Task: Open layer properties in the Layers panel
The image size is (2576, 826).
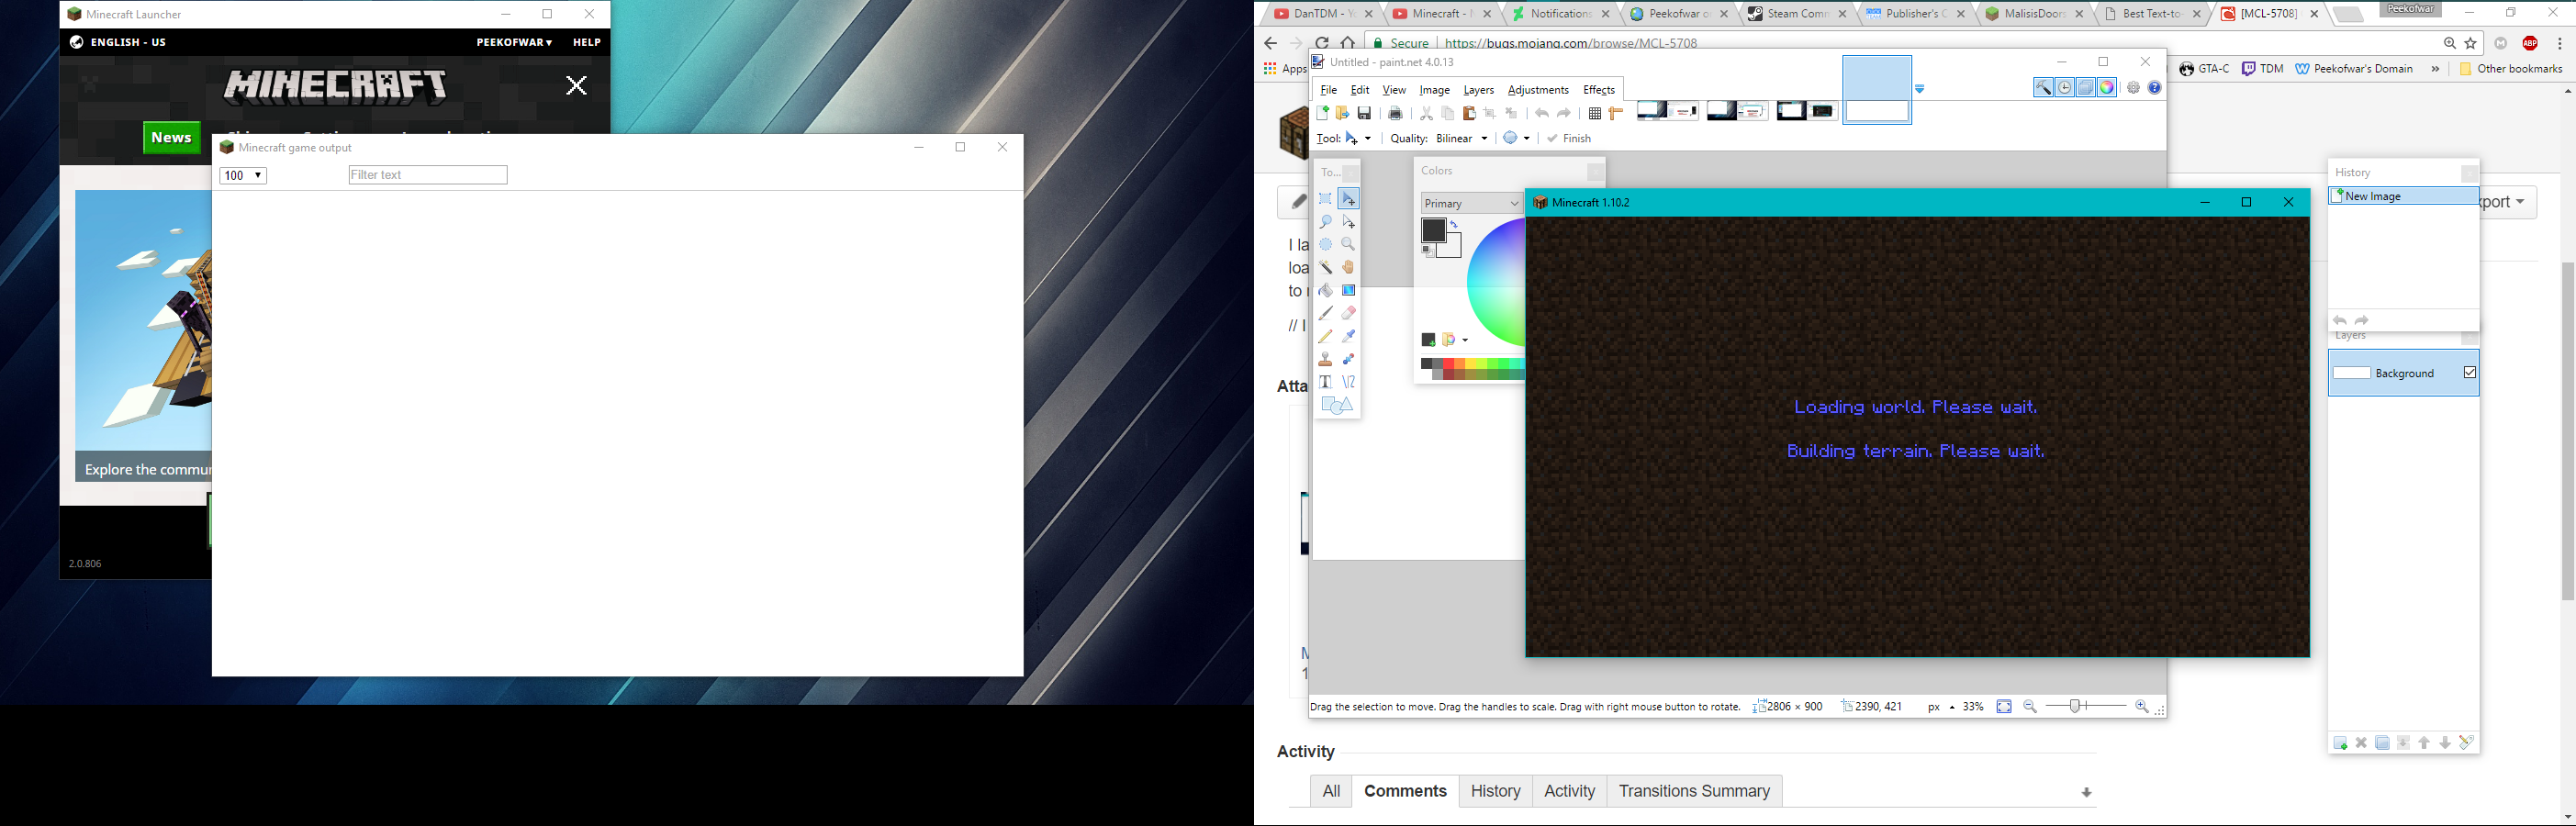Action: point(2466,743)
